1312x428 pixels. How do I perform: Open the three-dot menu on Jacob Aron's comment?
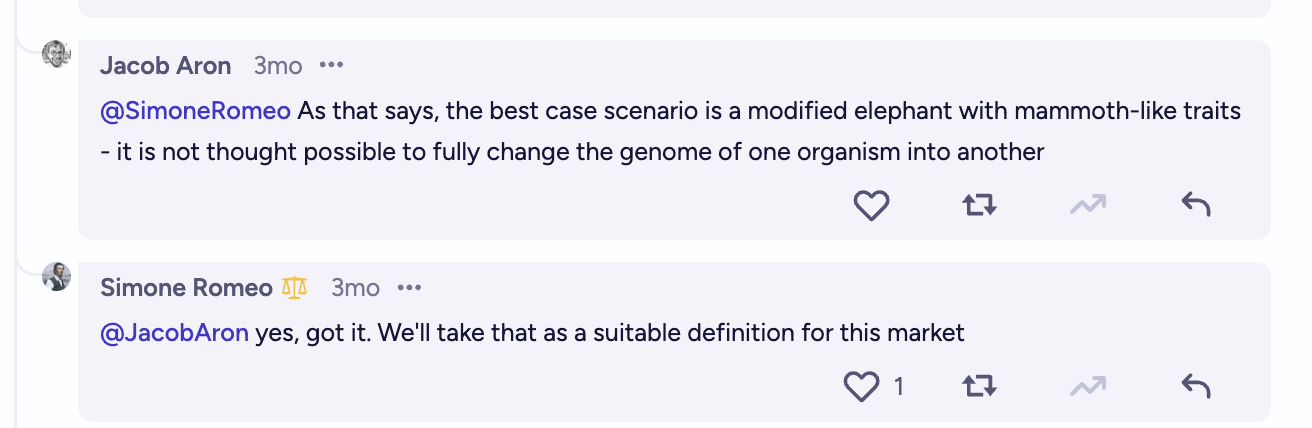point(331,66)
